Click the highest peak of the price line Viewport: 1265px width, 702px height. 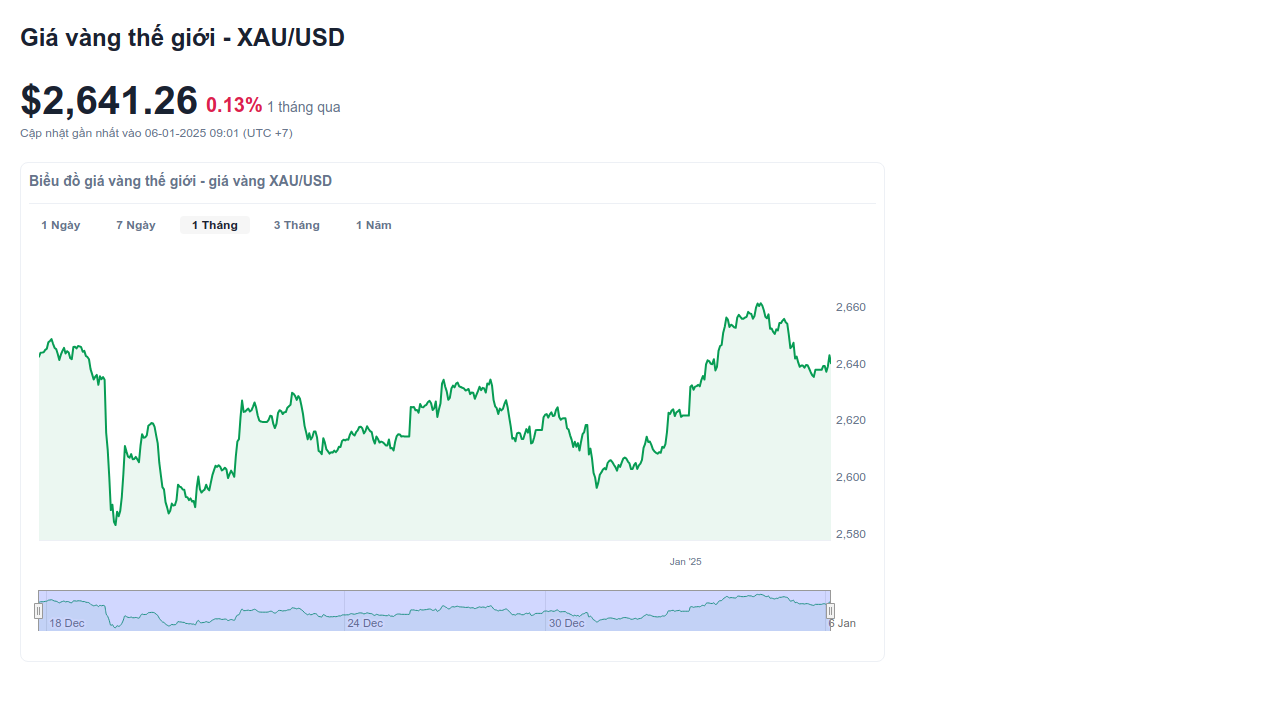760,304
